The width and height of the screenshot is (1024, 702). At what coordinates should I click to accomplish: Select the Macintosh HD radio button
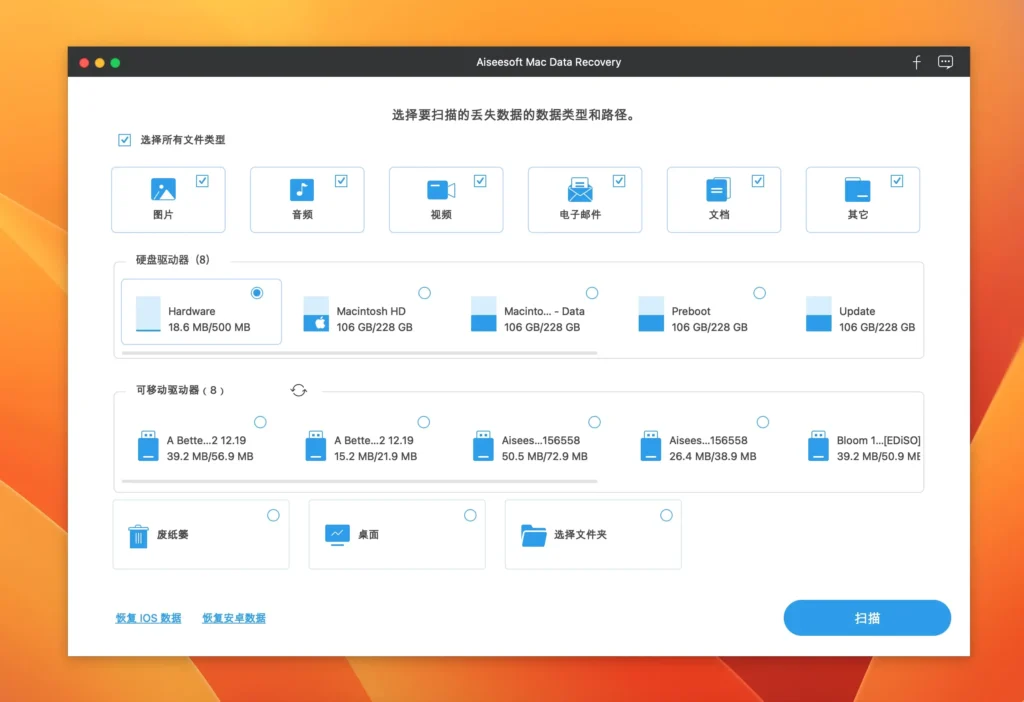pyautogui.click(x=424, y=293)
